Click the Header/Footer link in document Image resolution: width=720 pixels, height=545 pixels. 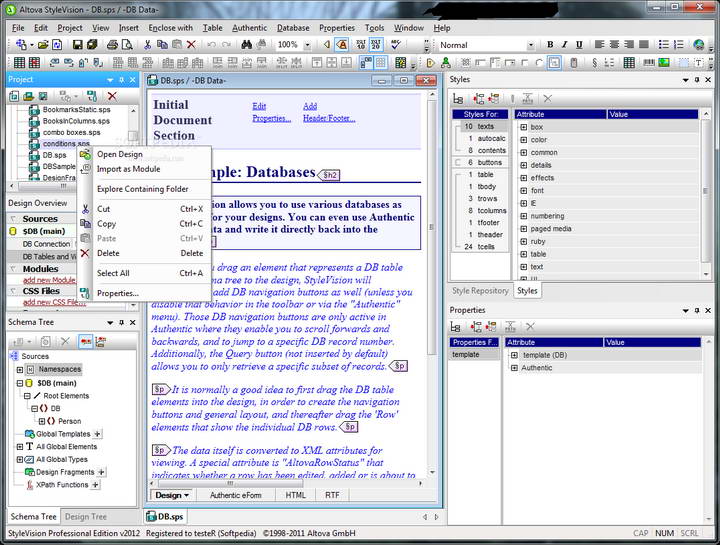(x=330, y=118)
